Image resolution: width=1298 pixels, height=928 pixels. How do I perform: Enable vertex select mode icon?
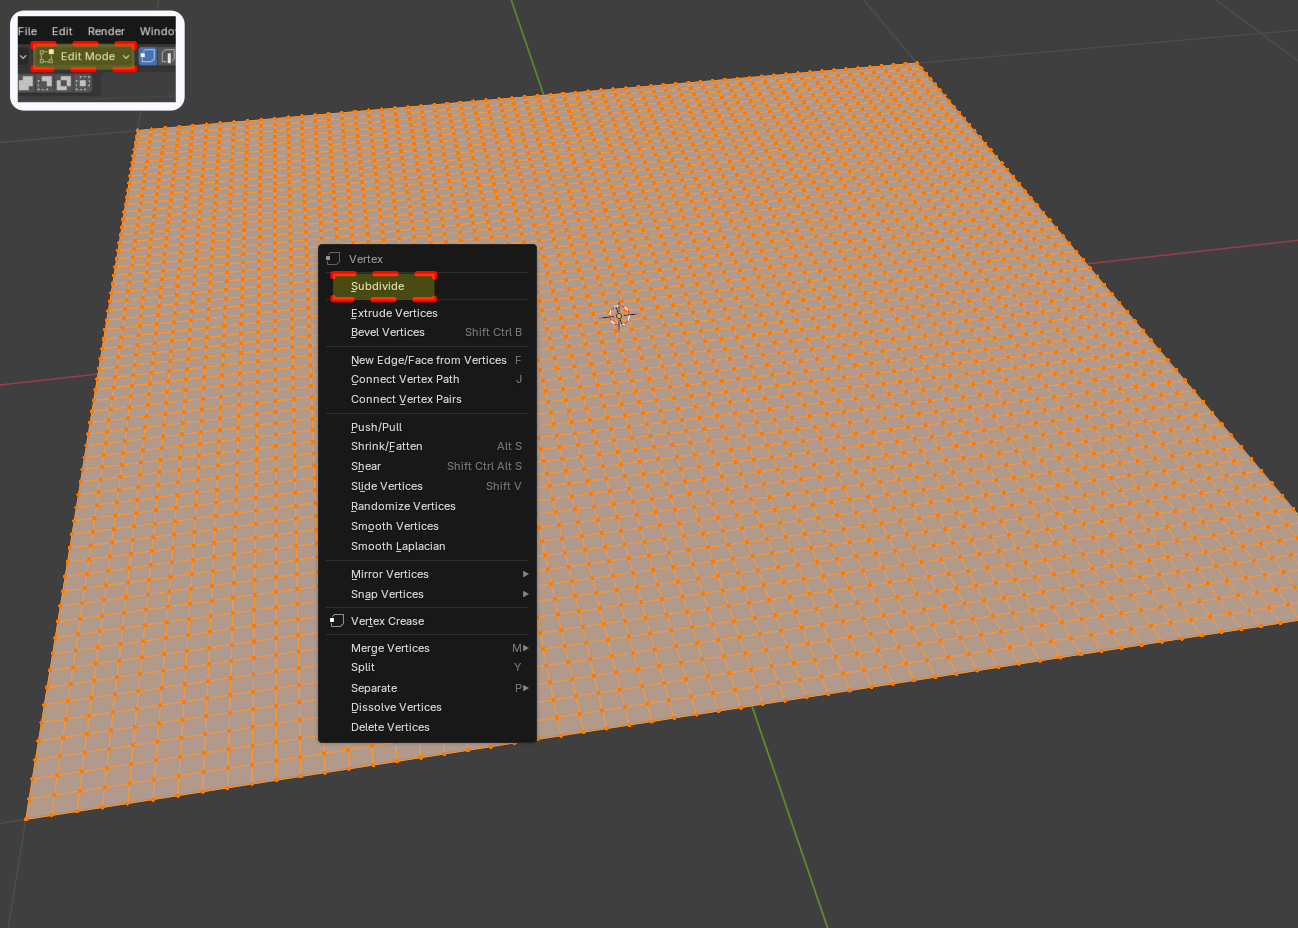click(x=148, y=57)
